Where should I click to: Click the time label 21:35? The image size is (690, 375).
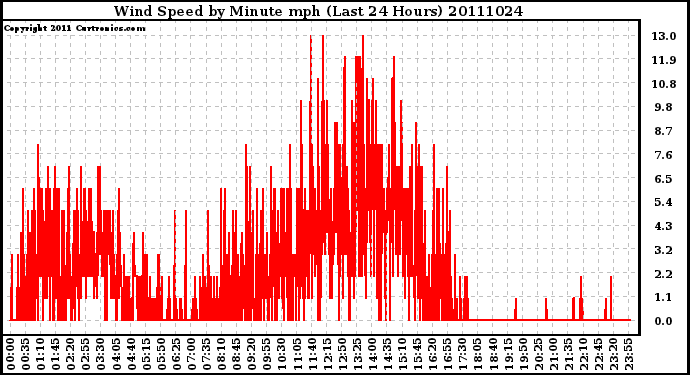coord(568,355)
